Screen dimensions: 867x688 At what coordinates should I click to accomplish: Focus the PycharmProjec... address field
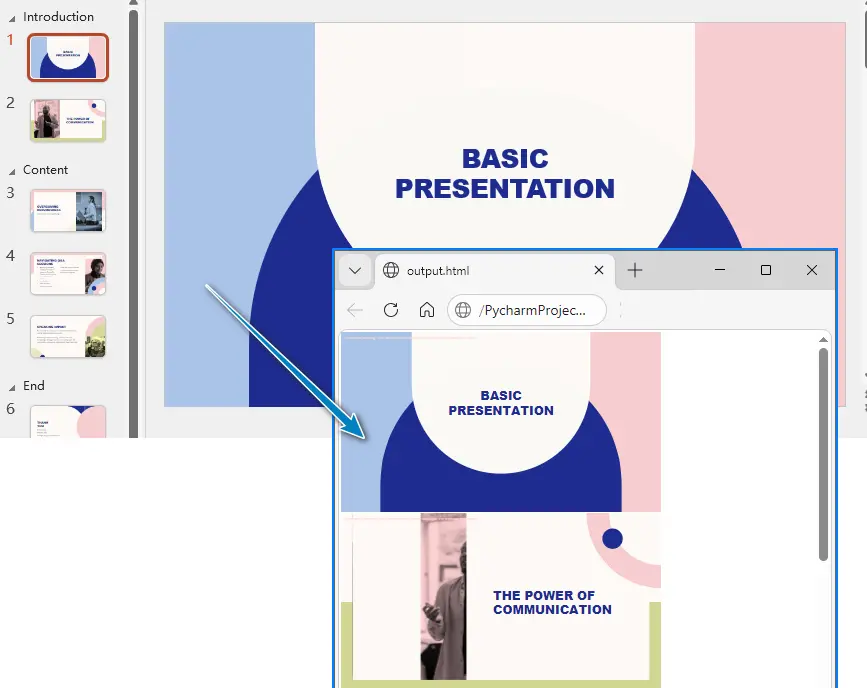526,310
